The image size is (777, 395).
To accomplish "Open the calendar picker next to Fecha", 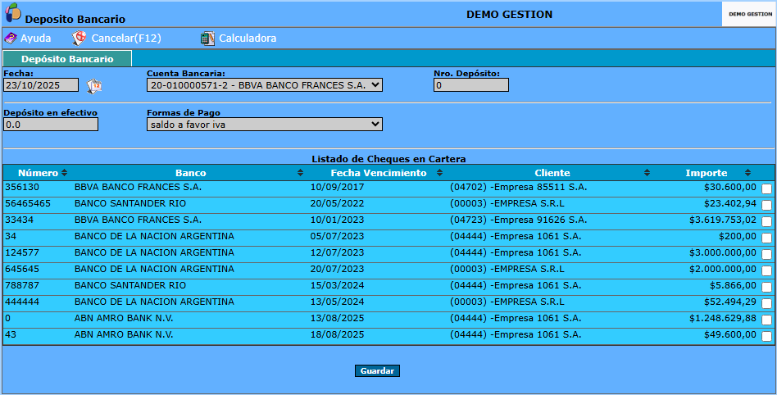I will click(x=94, y=86).
